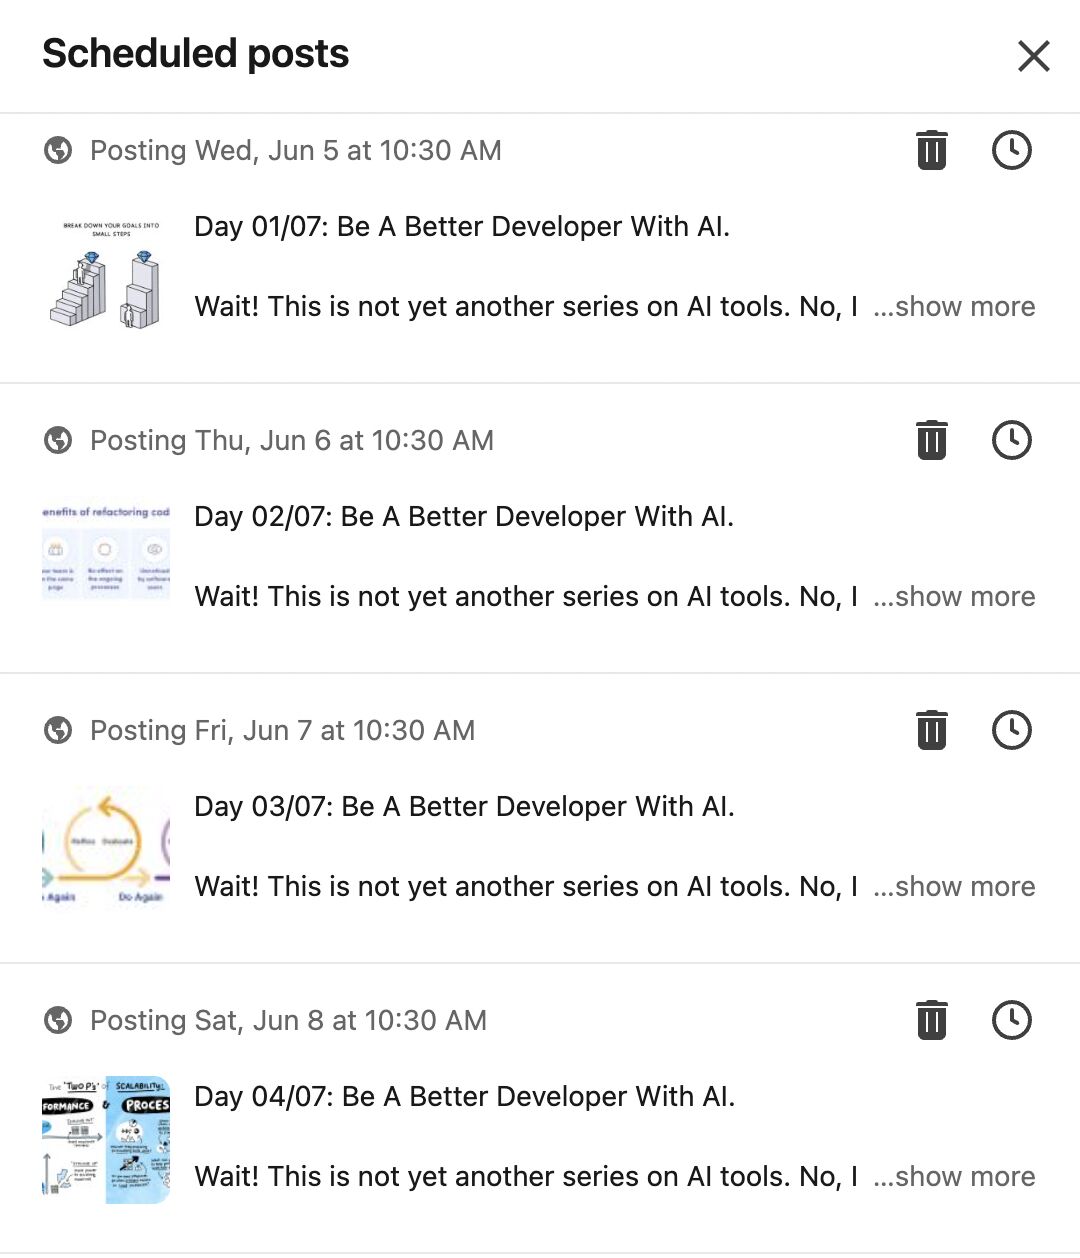Reschedule the Sat, Jun 8 post
This screenshot has height=1258, width=1080.
tap(1011, 1021)
